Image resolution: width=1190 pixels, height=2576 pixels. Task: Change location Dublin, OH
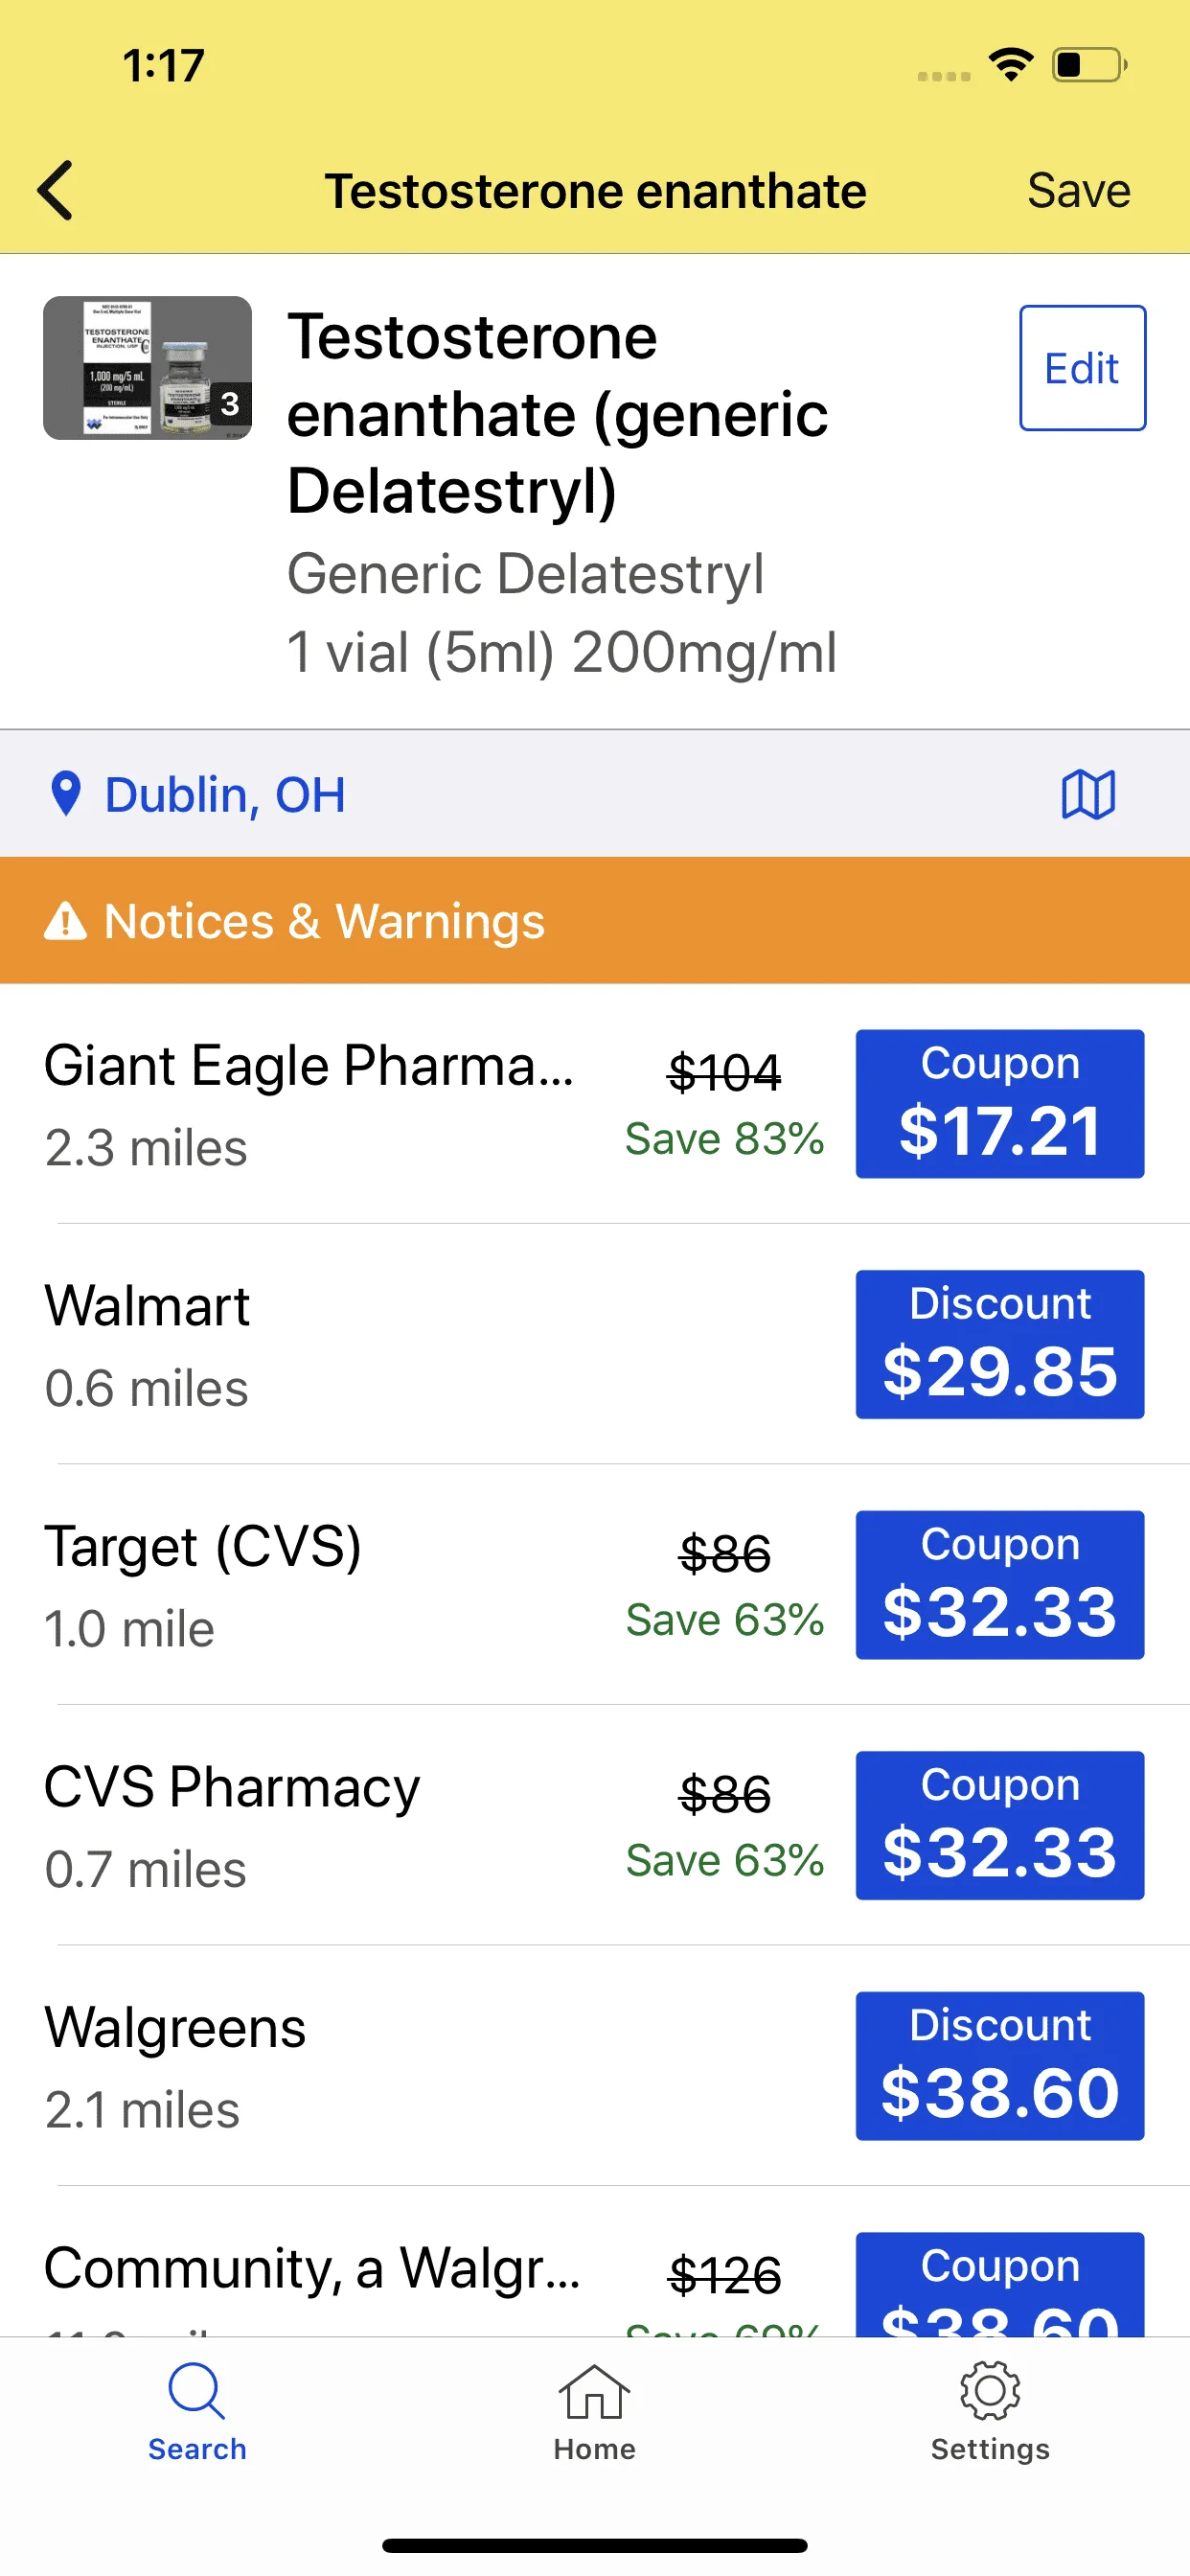coord(225,795)
